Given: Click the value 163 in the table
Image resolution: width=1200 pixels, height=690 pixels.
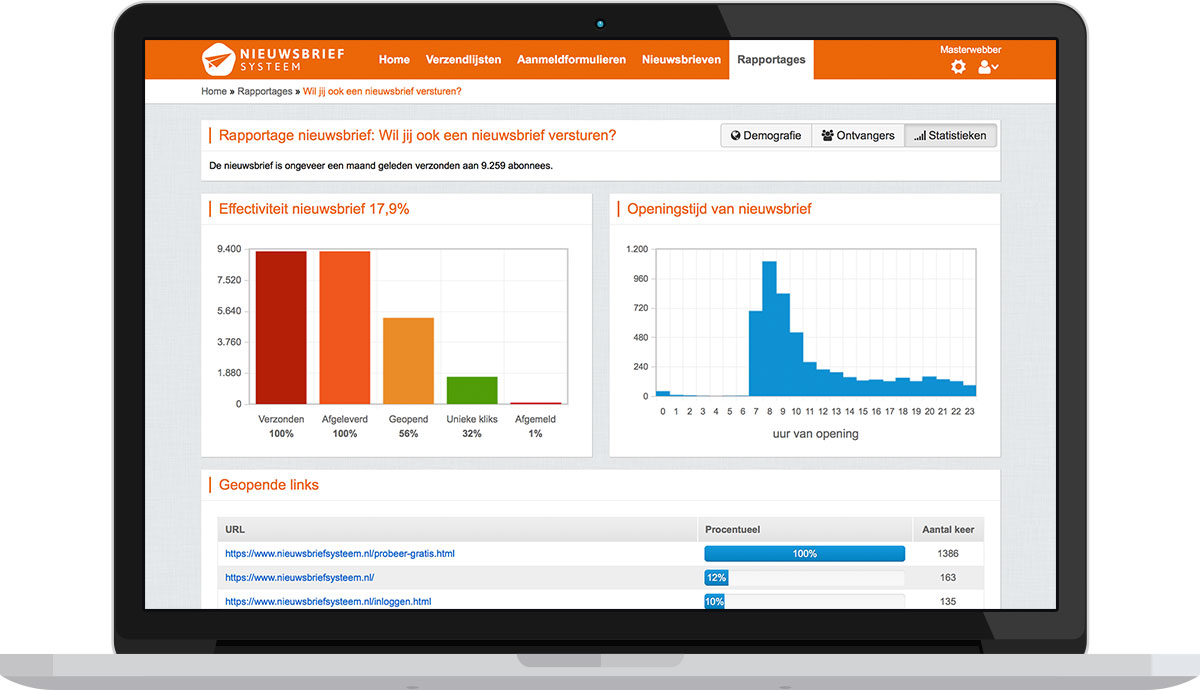Looking at the screenshot, I should 948,577.
